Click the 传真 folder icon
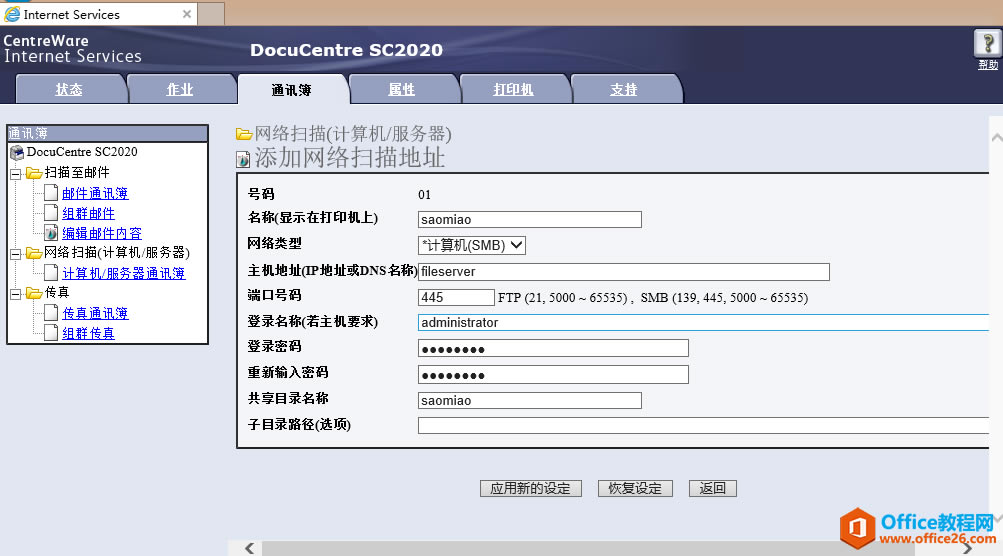Image resolution: width=1003 pixels, height=556 pixels. click(34, 293)
